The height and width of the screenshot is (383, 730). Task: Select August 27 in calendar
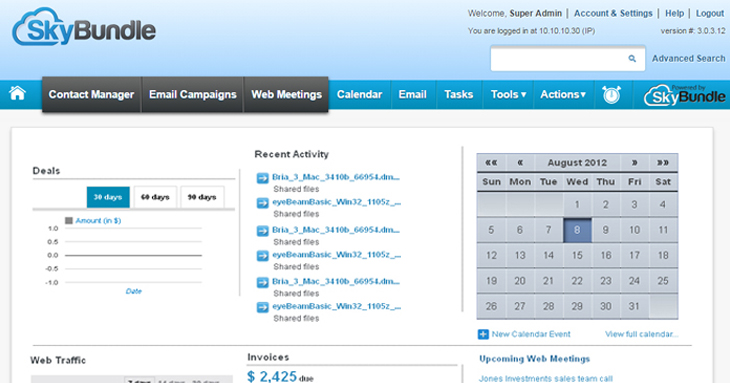(x=520, y=306)
